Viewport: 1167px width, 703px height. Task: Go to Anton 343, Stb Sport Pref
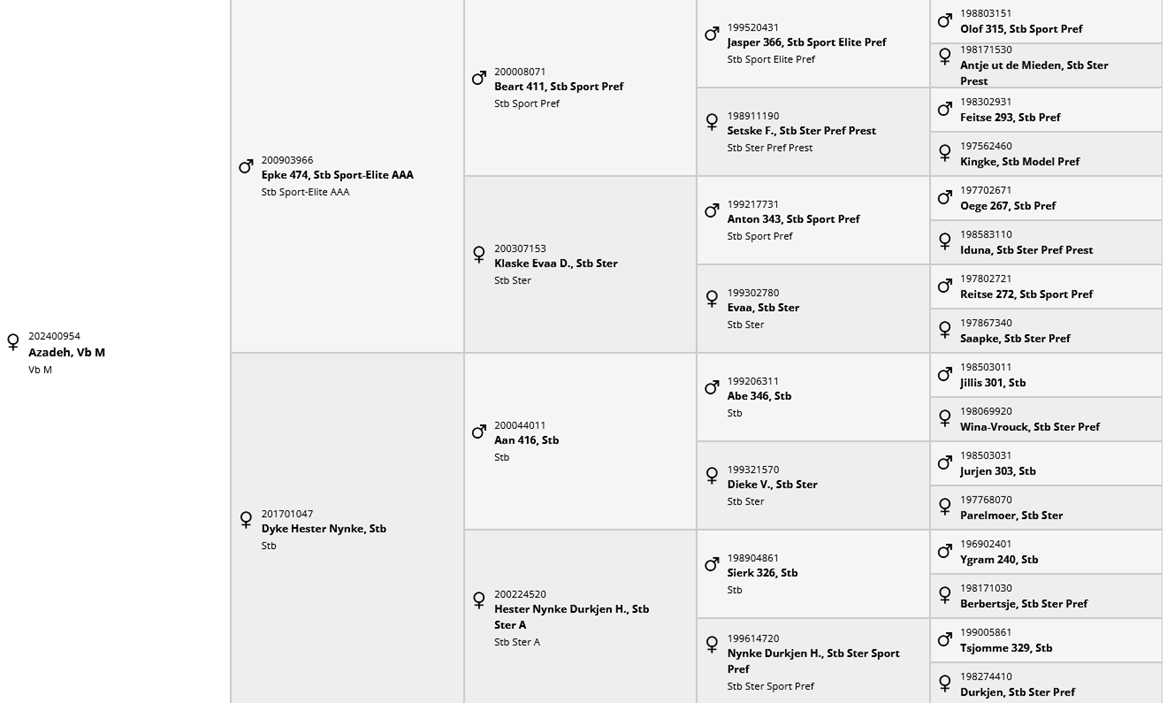click(793, 219)
